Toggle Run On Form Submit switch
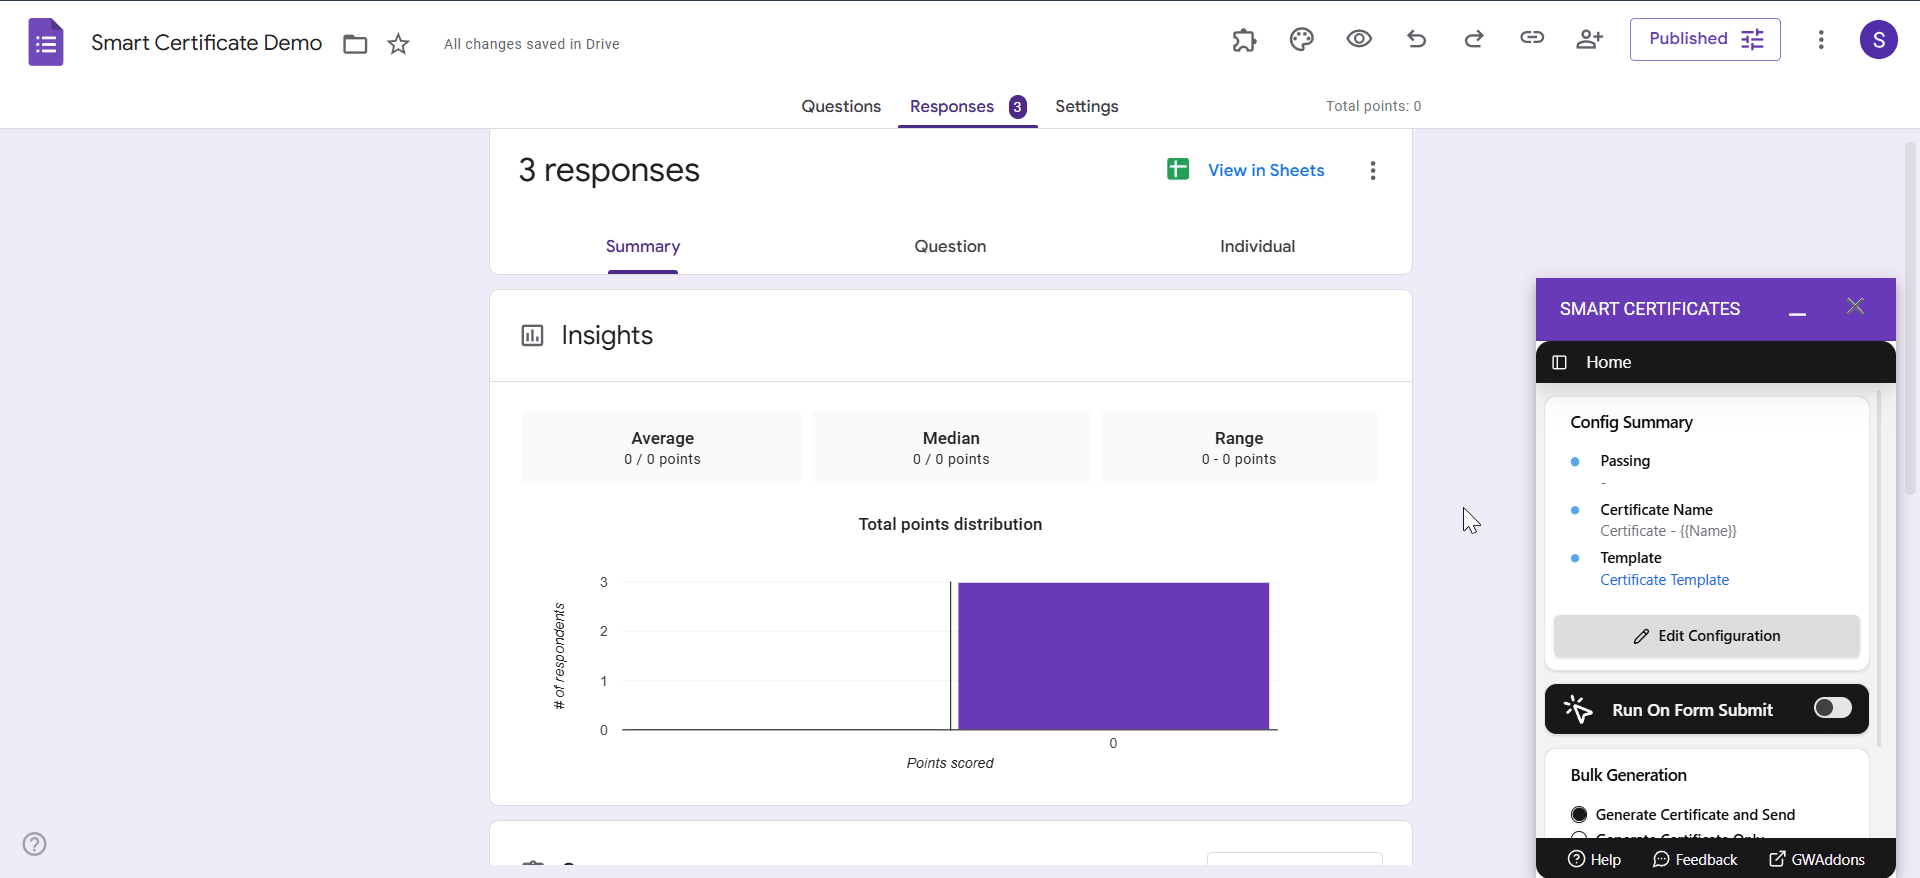1920x878 pixels. point(1832,708)
